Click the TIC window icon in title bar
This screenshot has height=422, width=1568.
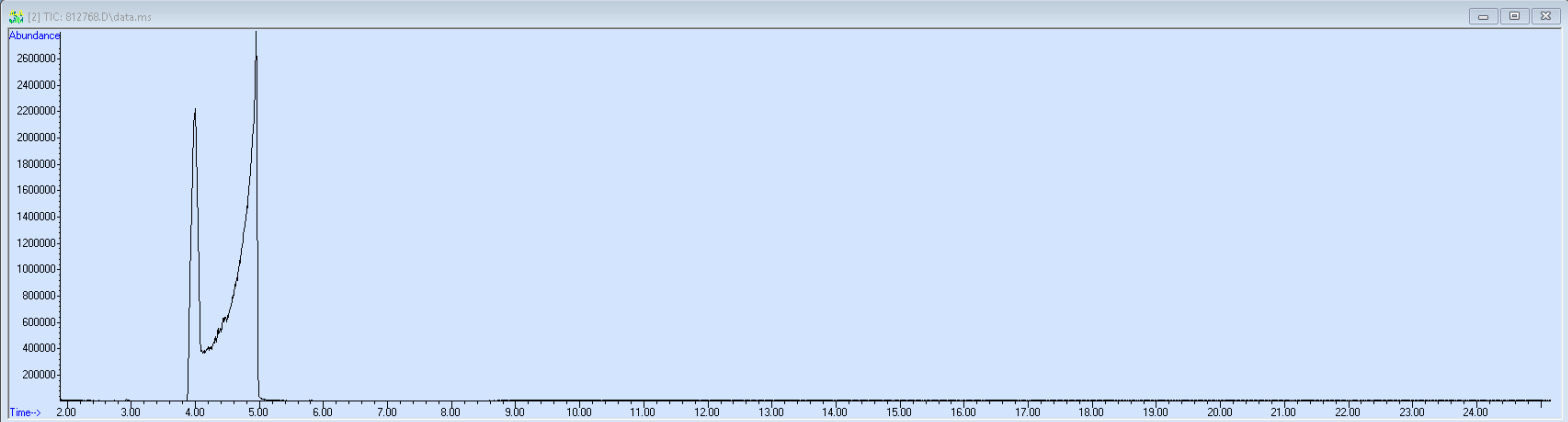pyautogui.click(x=16, y=17)
